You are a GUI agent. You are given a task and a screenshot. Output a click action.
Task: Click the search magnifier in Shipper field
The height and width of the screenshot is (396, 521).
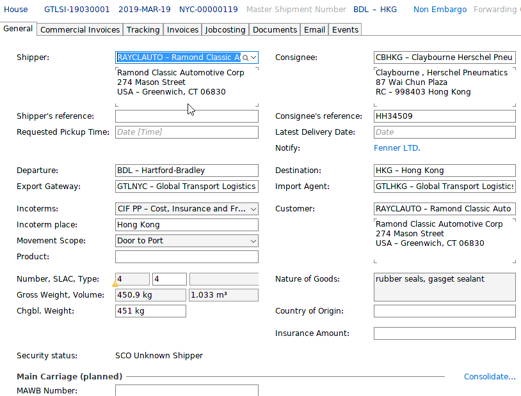click(245, 58)
